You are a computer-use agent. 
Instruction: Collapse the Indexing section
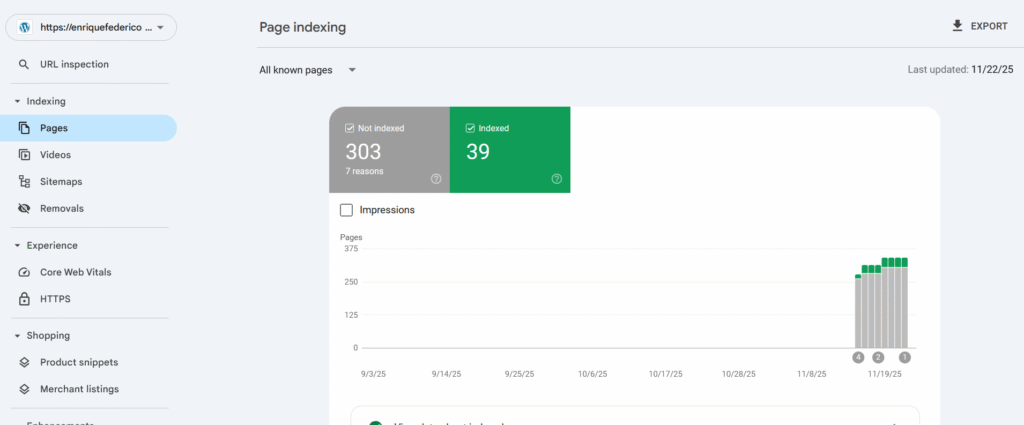tap(17, 101)
